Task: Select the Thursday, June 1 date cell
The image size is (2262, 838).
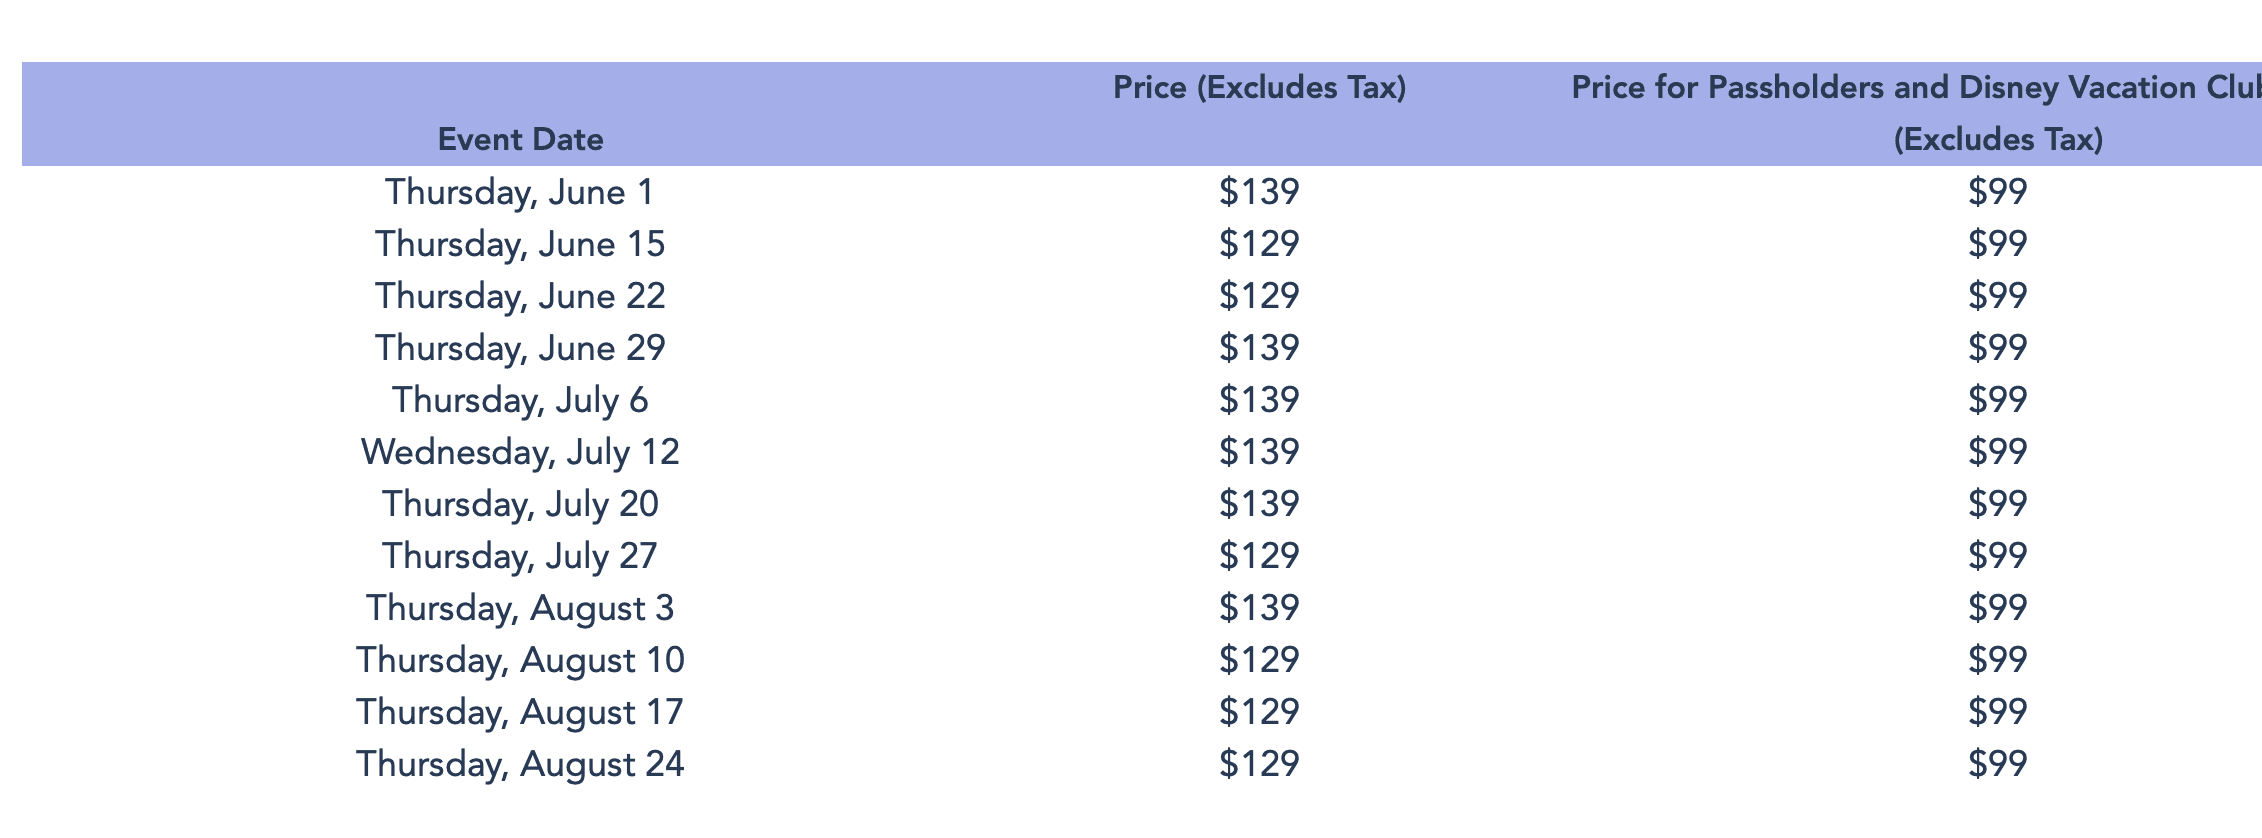Action: coord(520,192)
